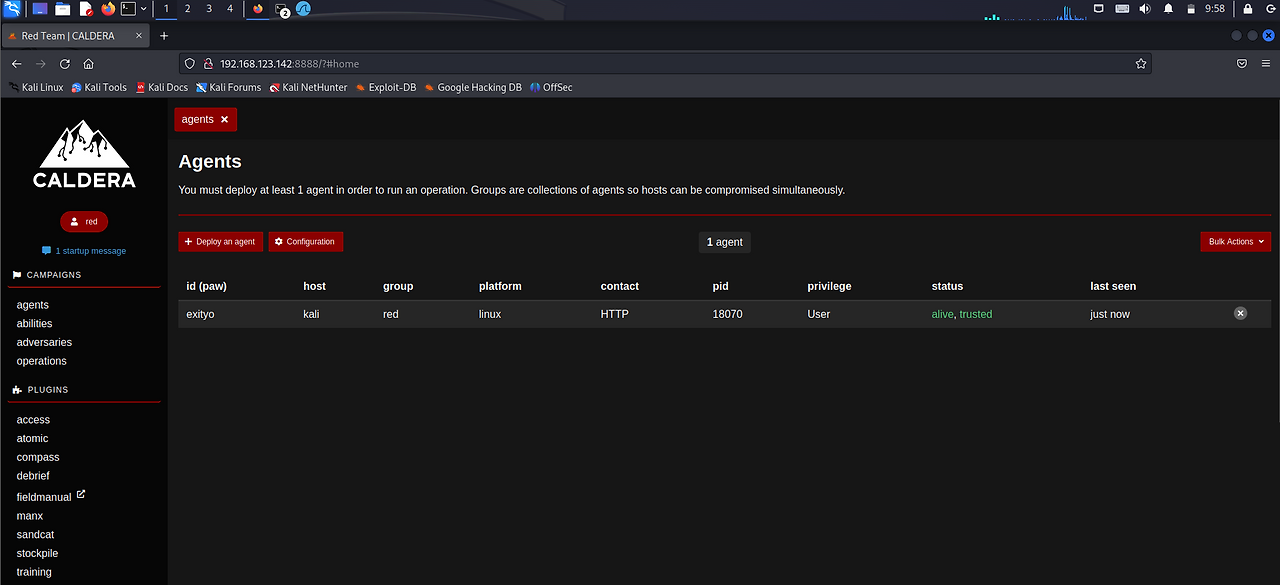The image size is (1280, 585).
Task: Select the Red Team | CALDERA browser tab
Action: (x=75, y=35)
